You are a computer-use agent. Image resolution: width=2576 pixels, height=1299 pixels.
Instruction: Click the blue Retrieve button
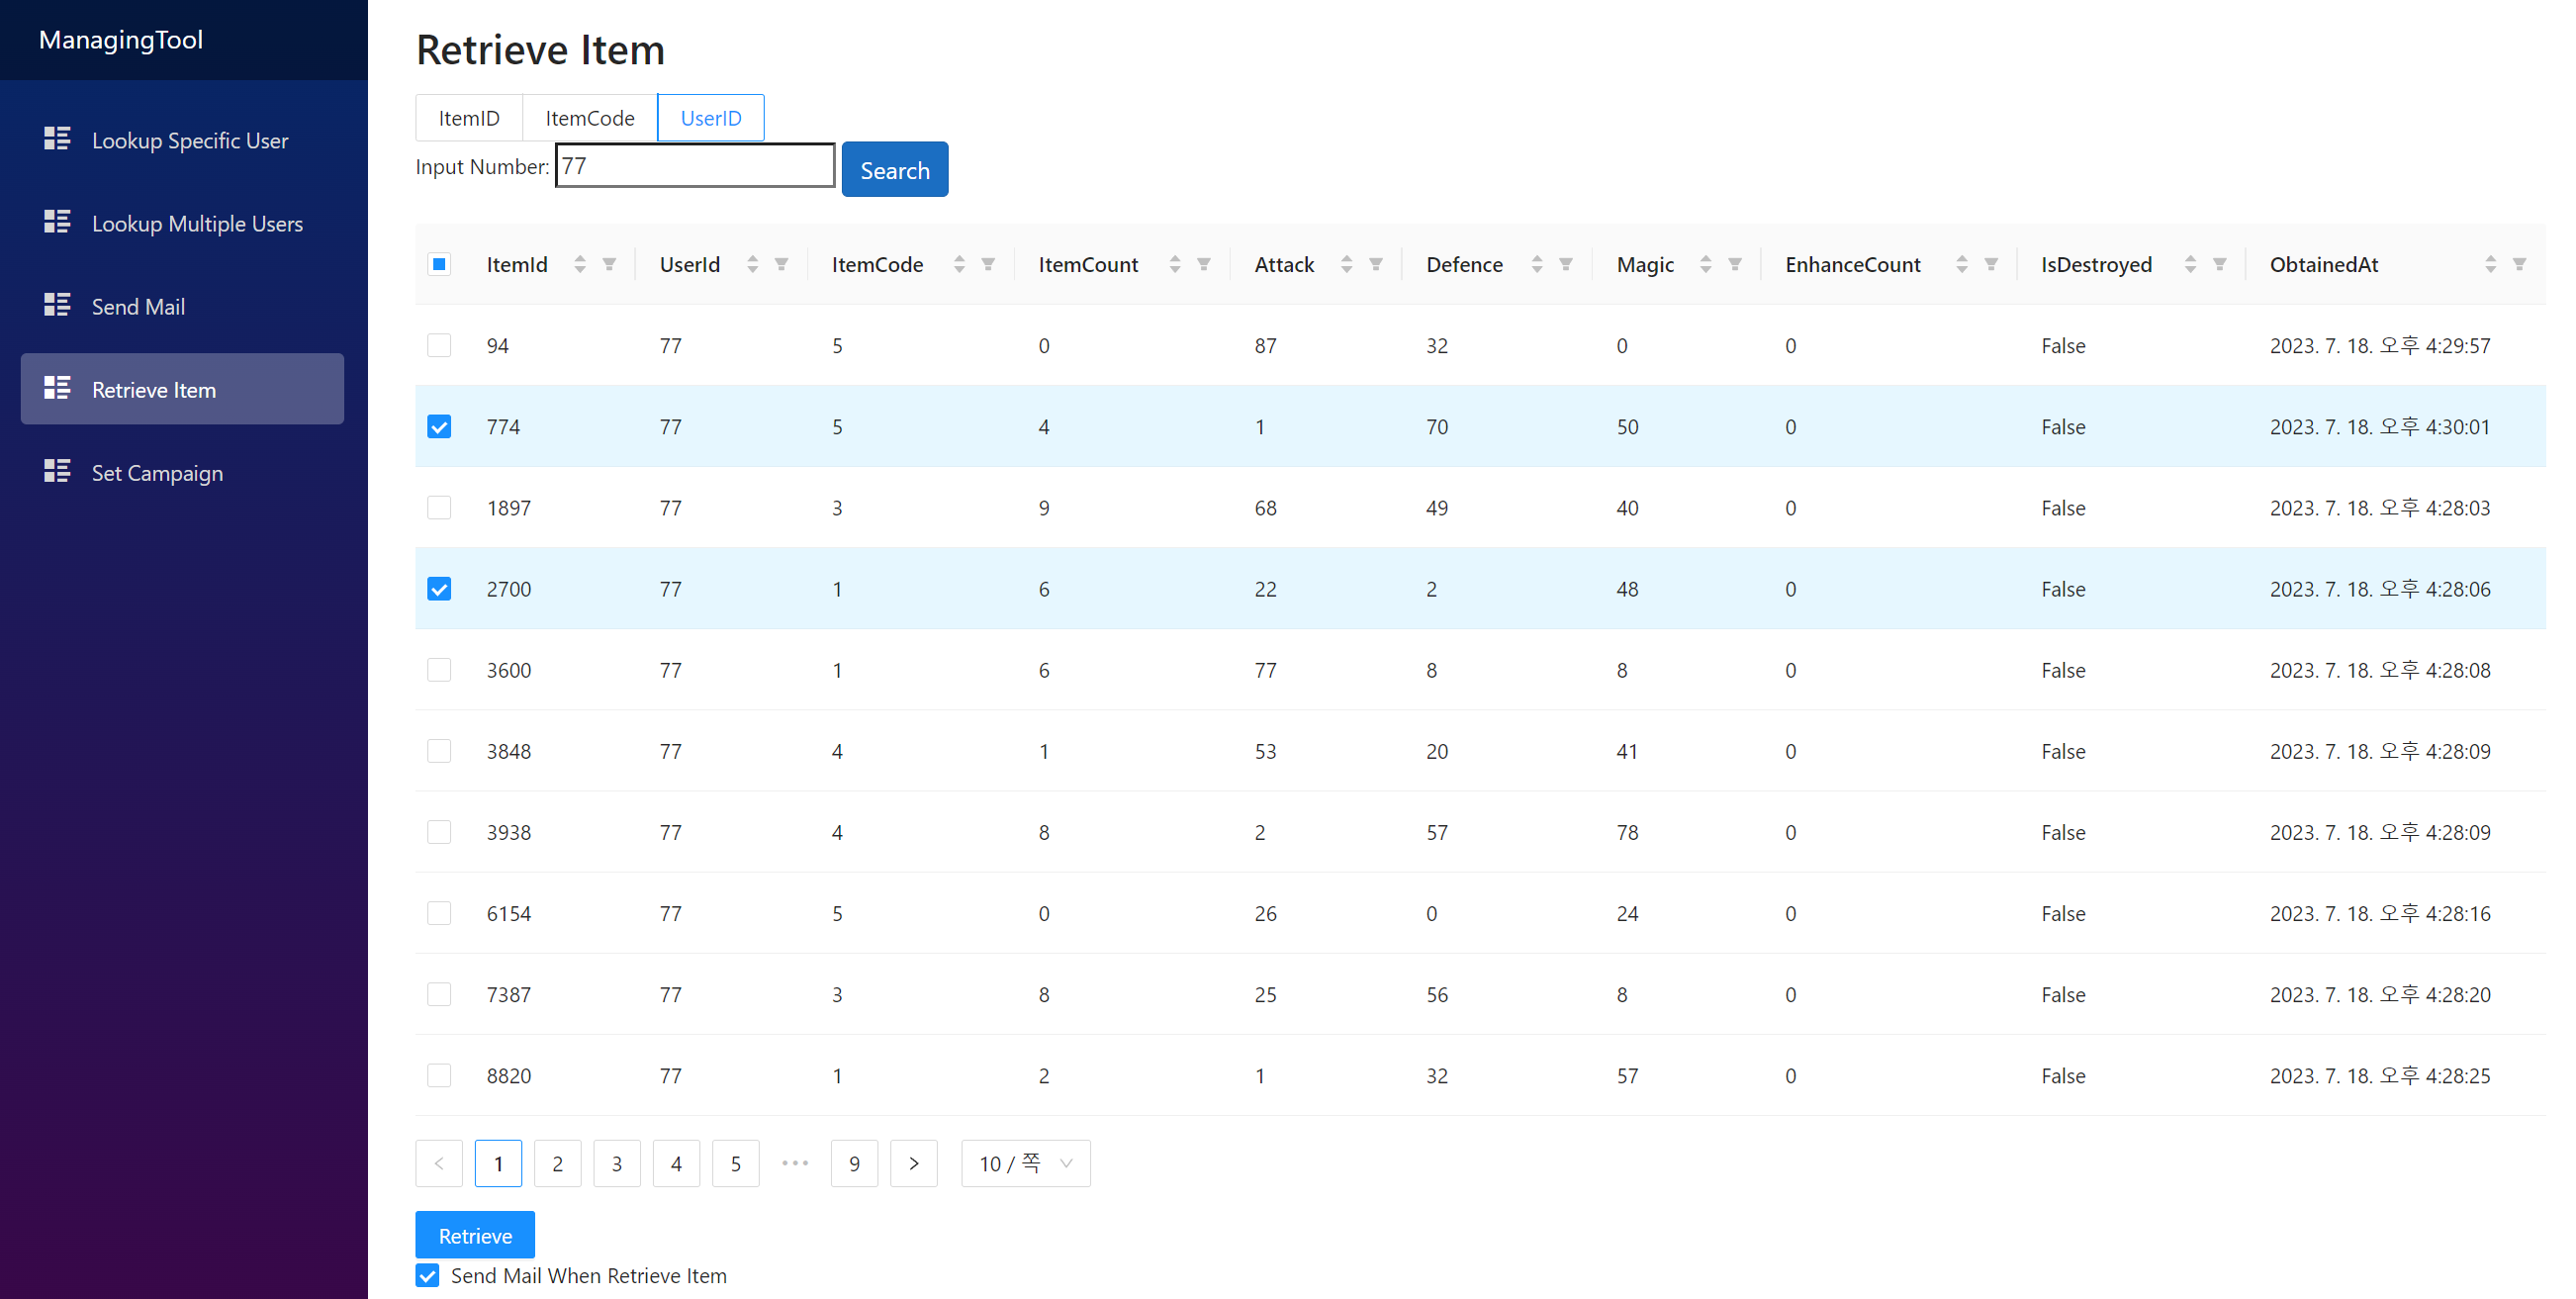[x=475, y=1235]
